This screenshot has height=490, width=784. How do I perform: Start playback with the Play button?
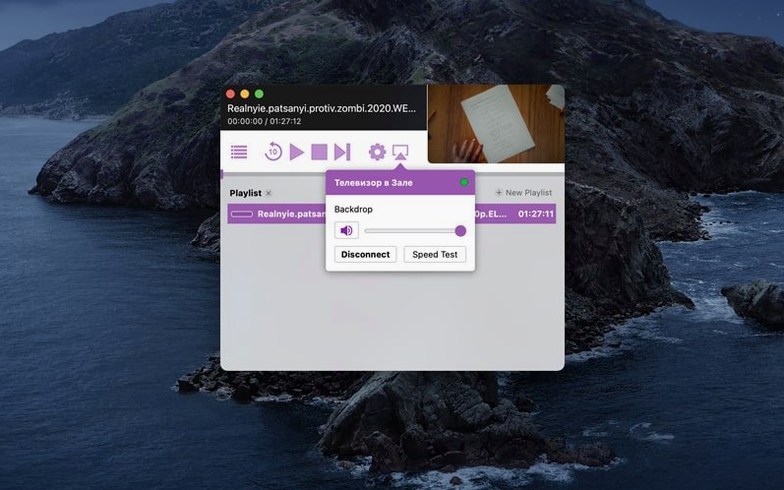pos(296,152)
